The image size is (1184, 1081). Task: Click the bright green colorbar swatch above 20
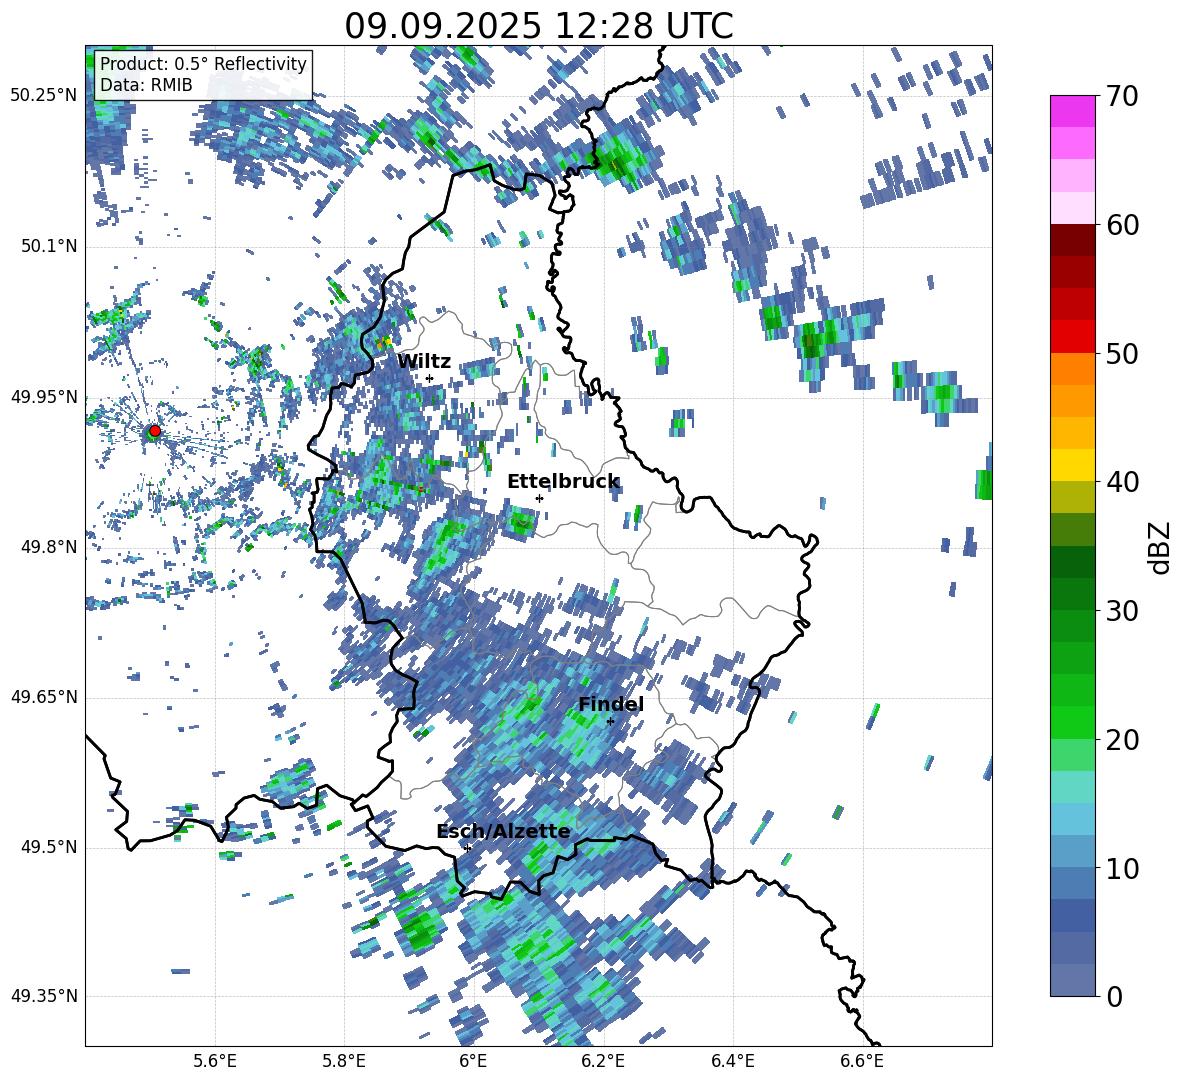coord(1072,722)
